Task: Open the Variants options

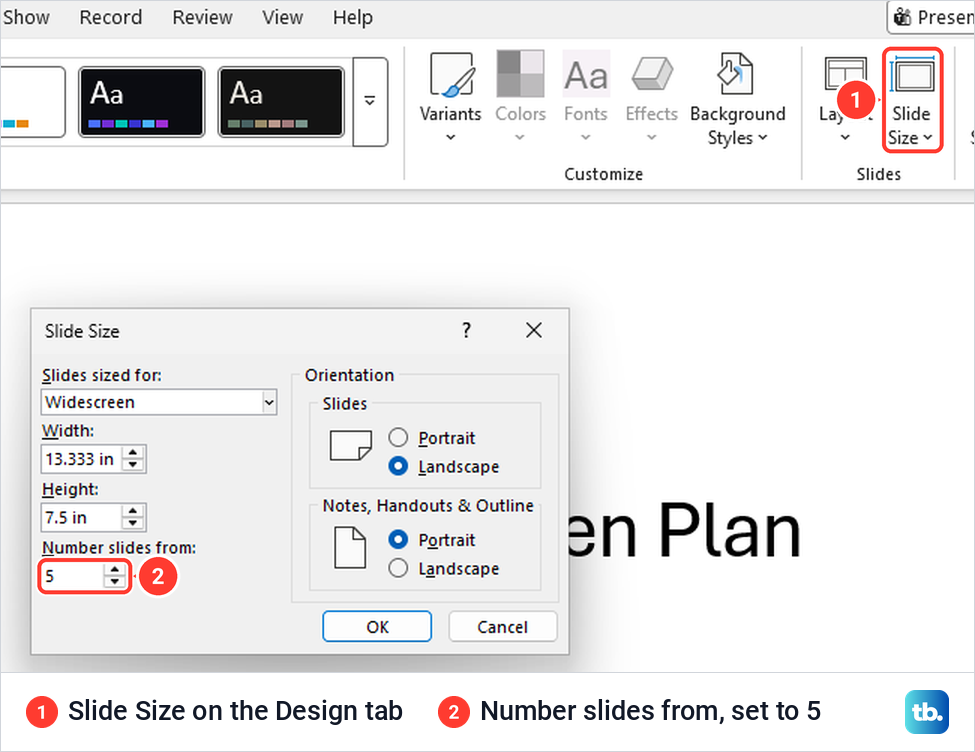Action: coord(451,97)
